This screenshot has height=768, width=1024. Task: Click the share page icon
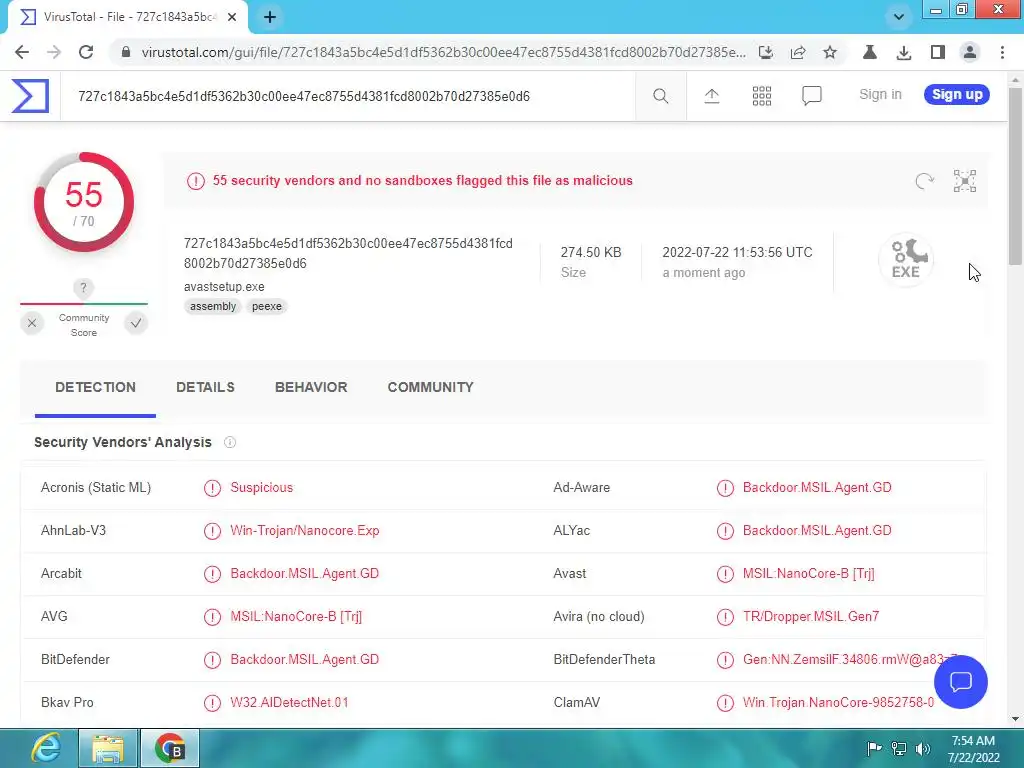click(x=798, y=52)
